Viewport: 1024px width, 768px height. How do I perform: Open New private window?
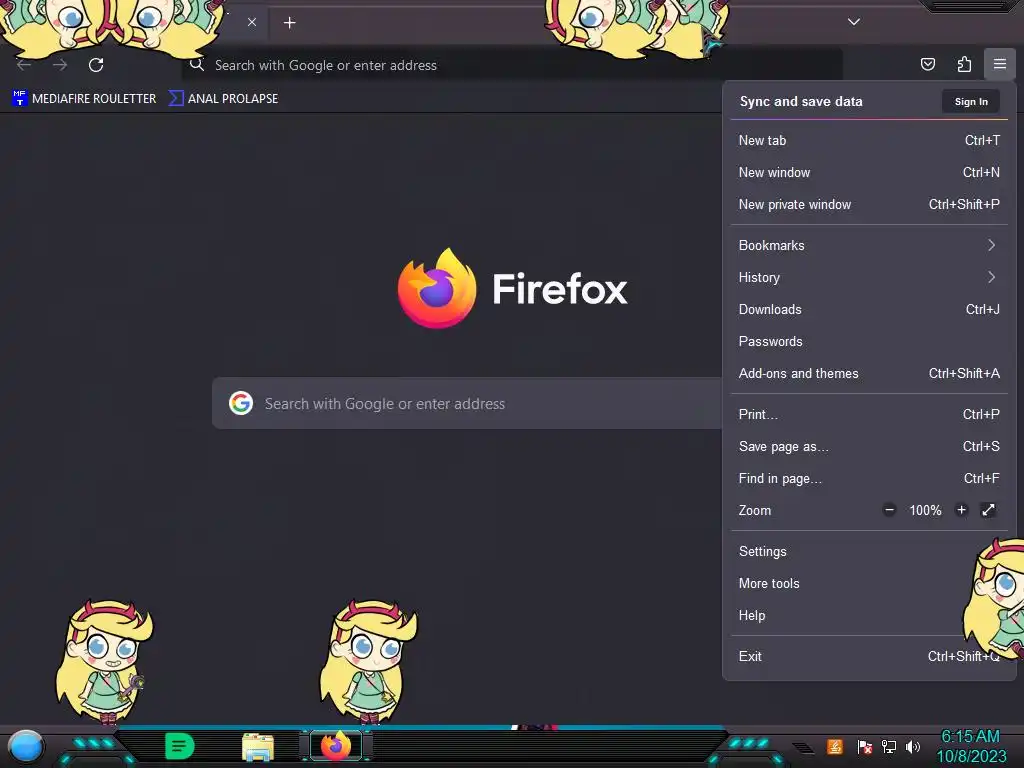click(x=869, y=204)
